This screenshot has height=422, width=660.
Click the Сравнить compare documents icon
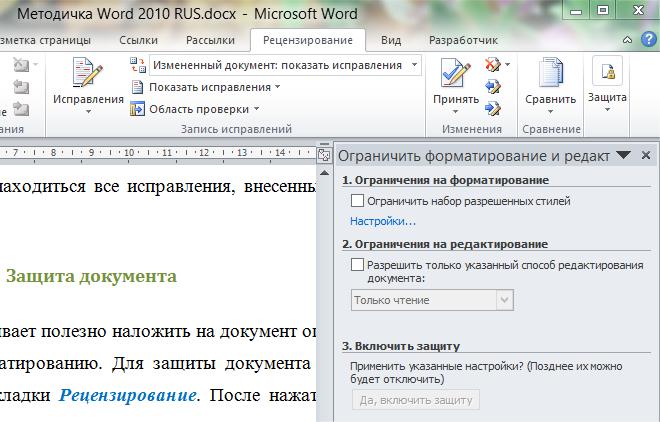551,72
